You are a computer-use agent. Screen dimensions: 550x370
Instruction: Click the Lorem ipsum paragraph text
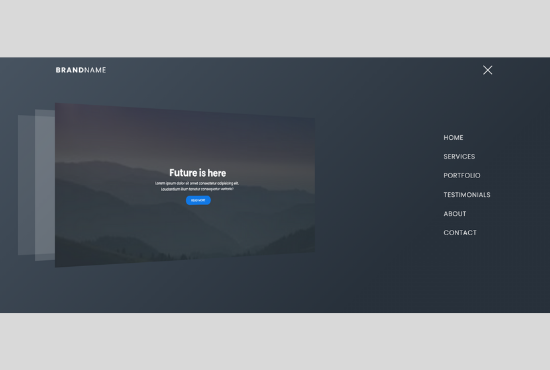(x=197, y=186)
